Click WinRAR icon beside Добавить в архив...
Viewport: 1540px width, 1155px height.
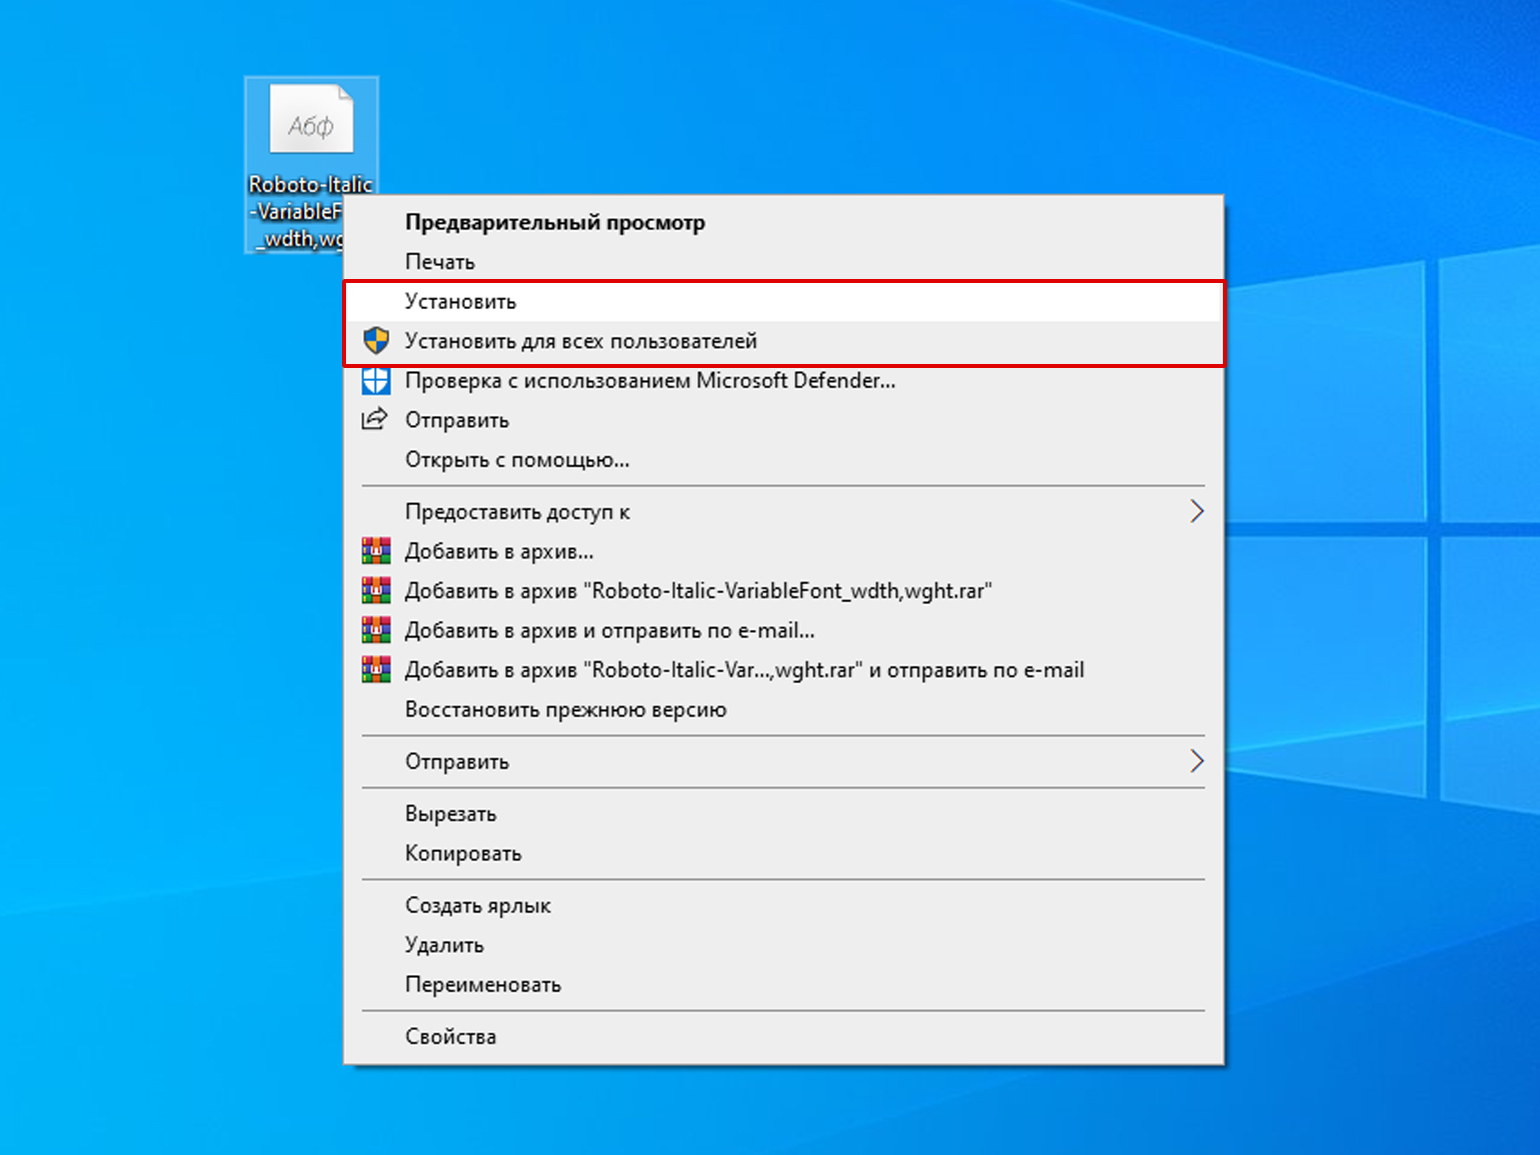376,551
